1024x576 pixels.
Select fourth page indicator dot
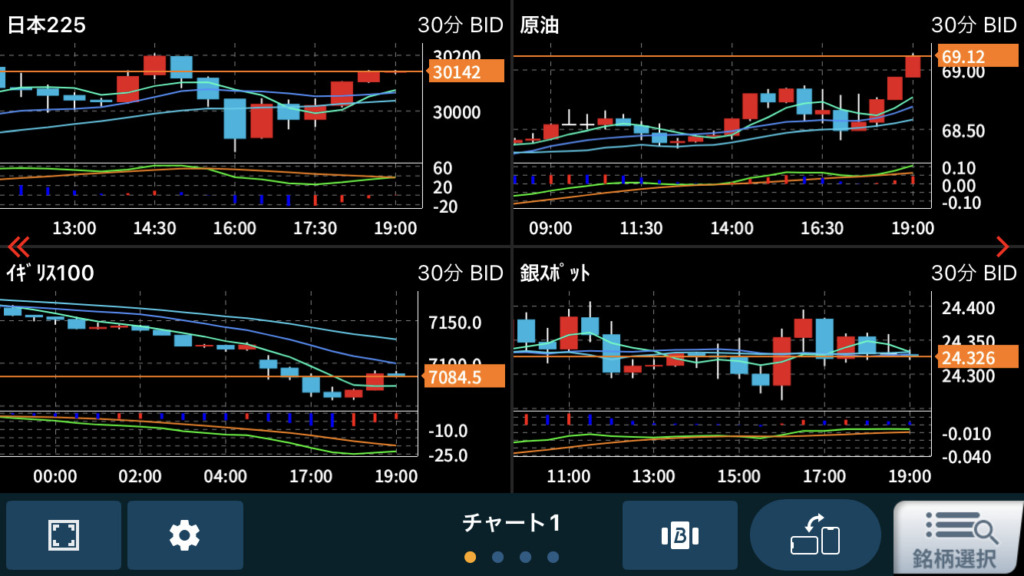coord(553,557)
